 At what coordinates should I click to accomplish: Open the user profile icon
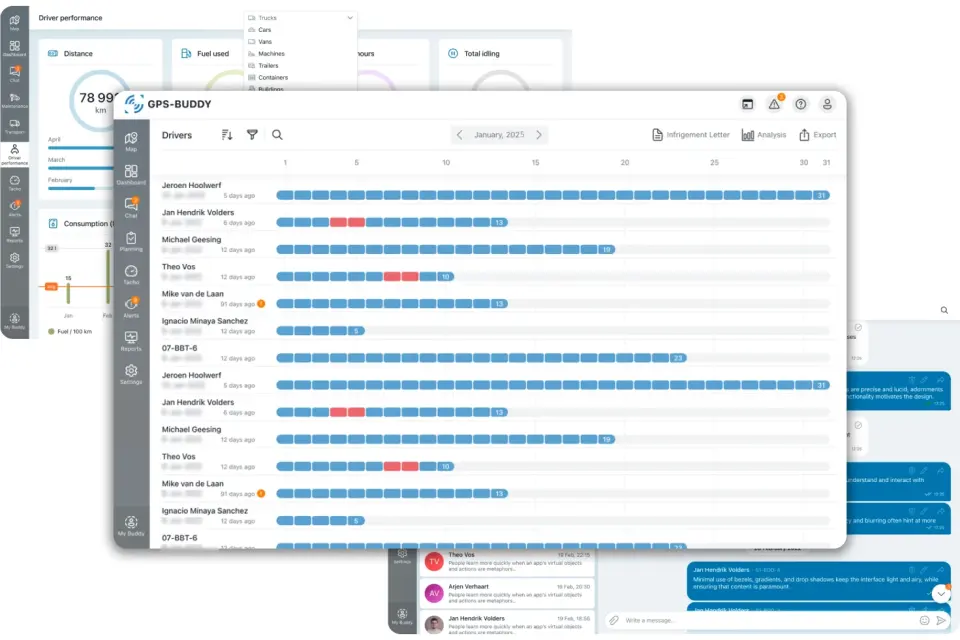(x=827, y=104)
